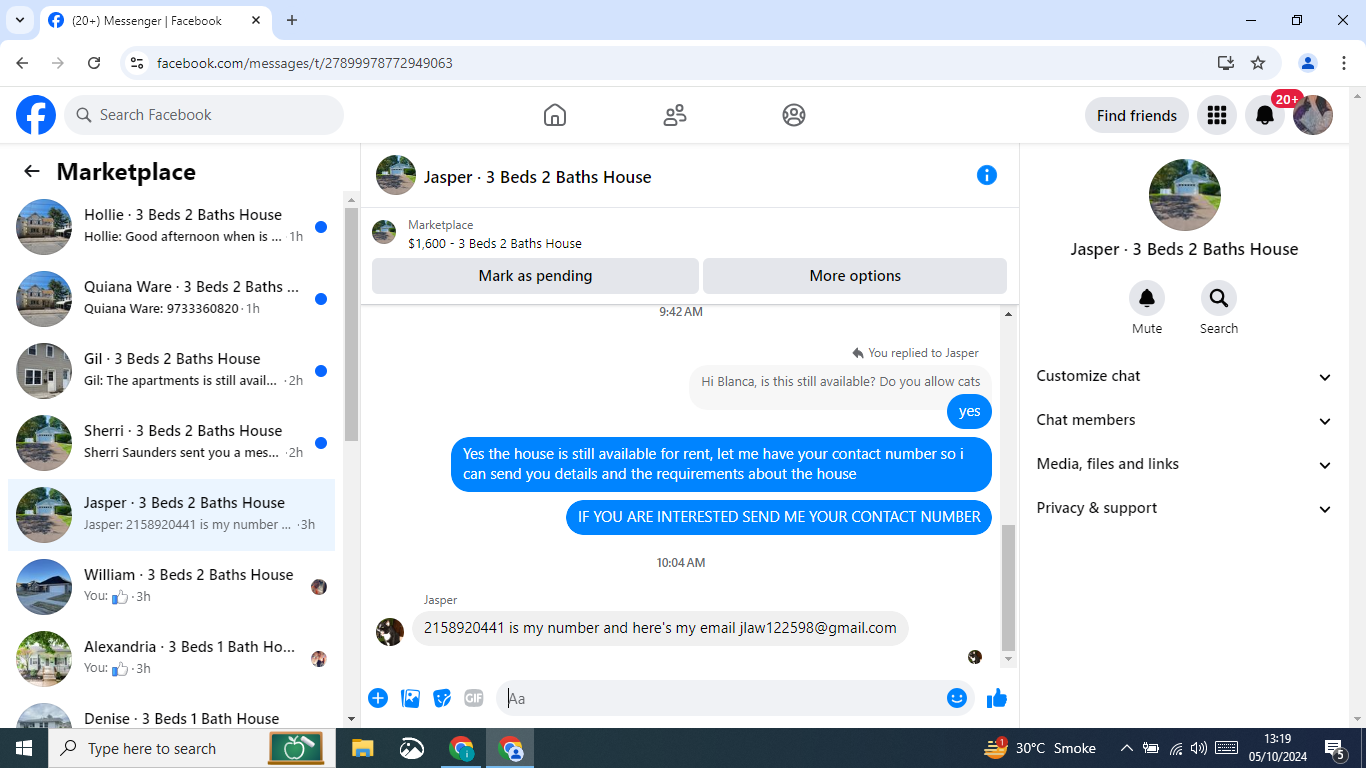Open Denise's conversation

[172, 713]
